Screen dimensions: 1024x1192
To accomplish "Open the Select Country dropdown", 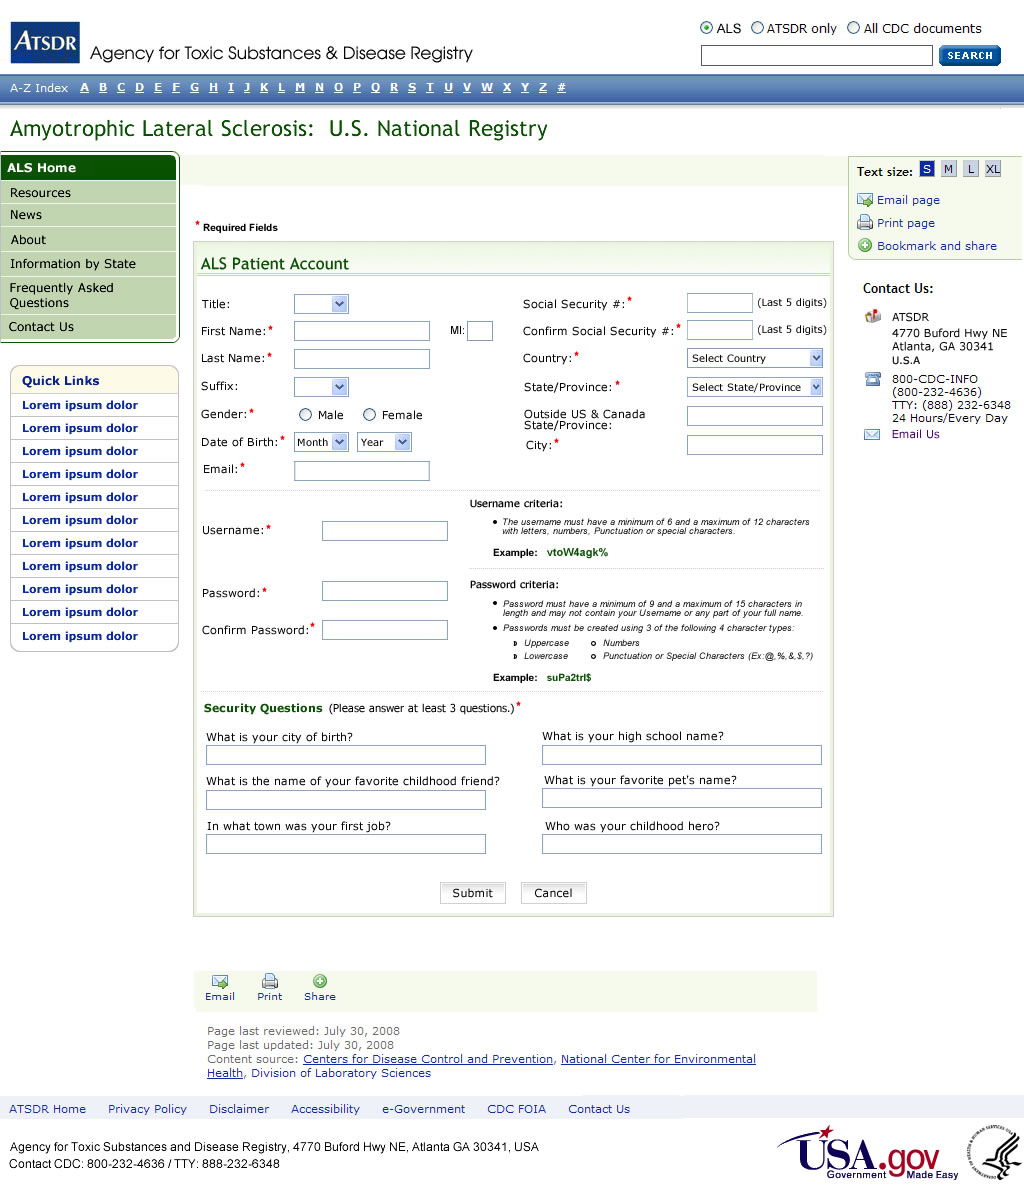I will [755, 358].
